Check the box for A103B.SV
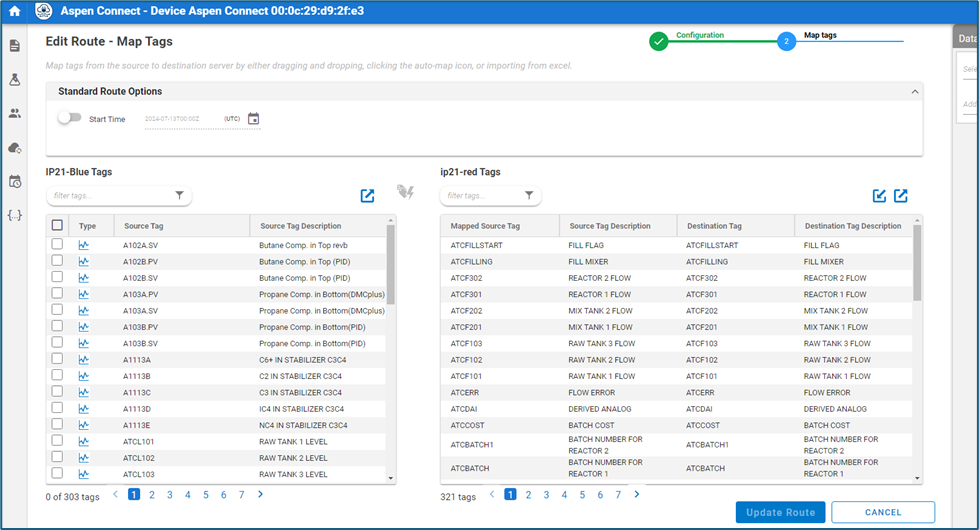This screenshot has height=530, width=979. coord(57,342)
